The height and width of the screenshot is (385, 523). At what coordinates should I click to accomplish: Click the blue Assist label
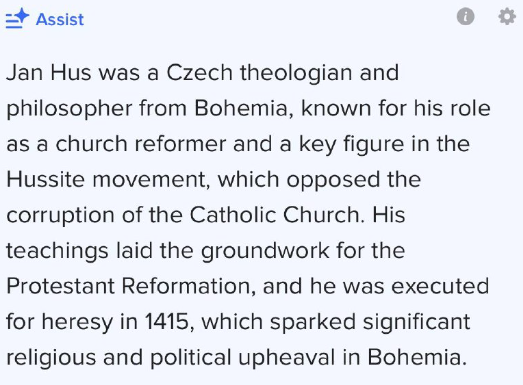[x=60, y=19]
